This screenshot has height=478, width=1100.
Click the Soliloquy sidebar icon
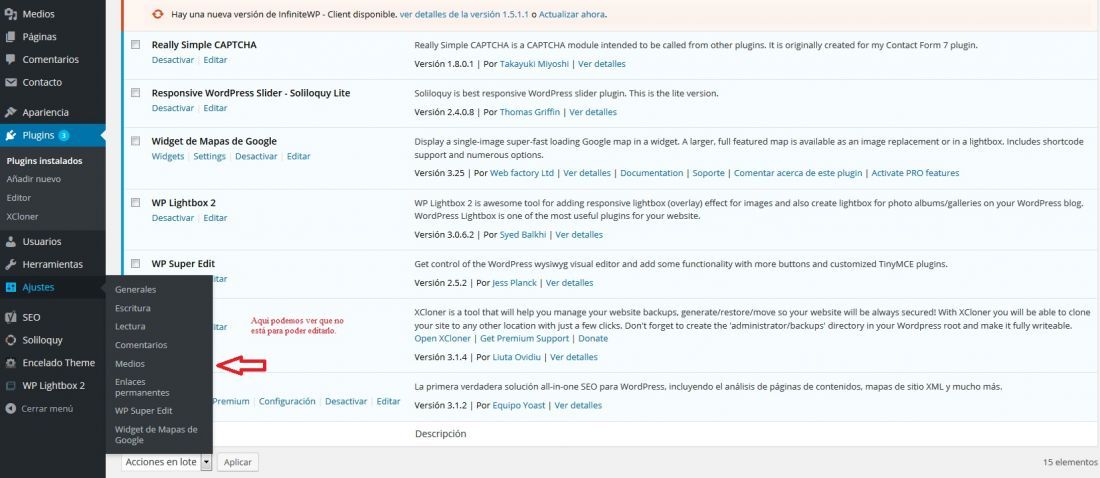[11, 340]
